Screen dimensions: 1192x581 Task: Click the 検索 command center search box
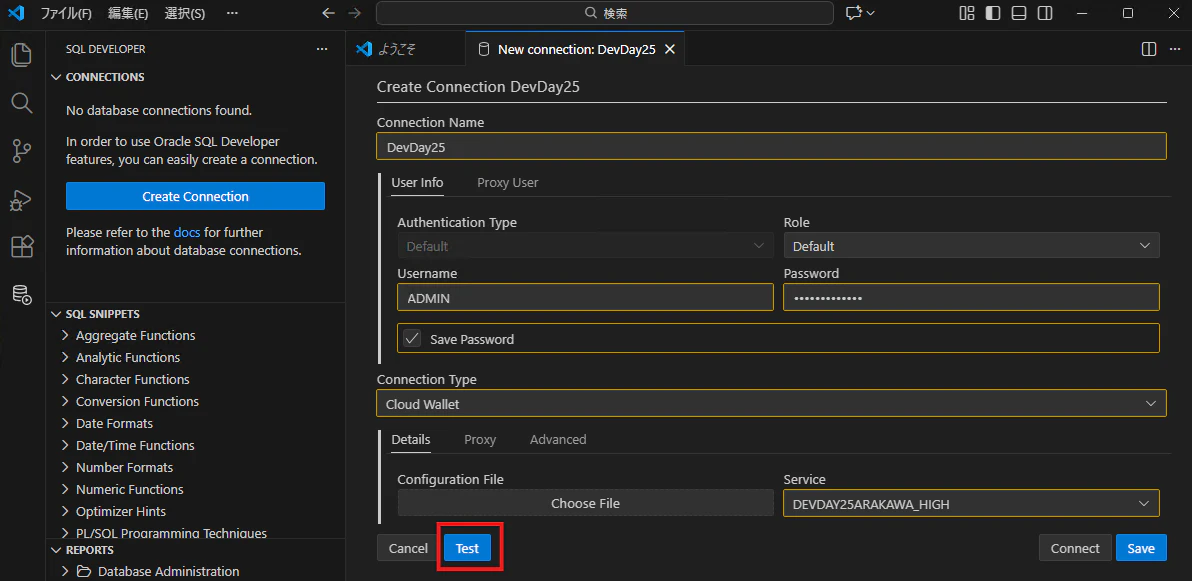point(604,13)
